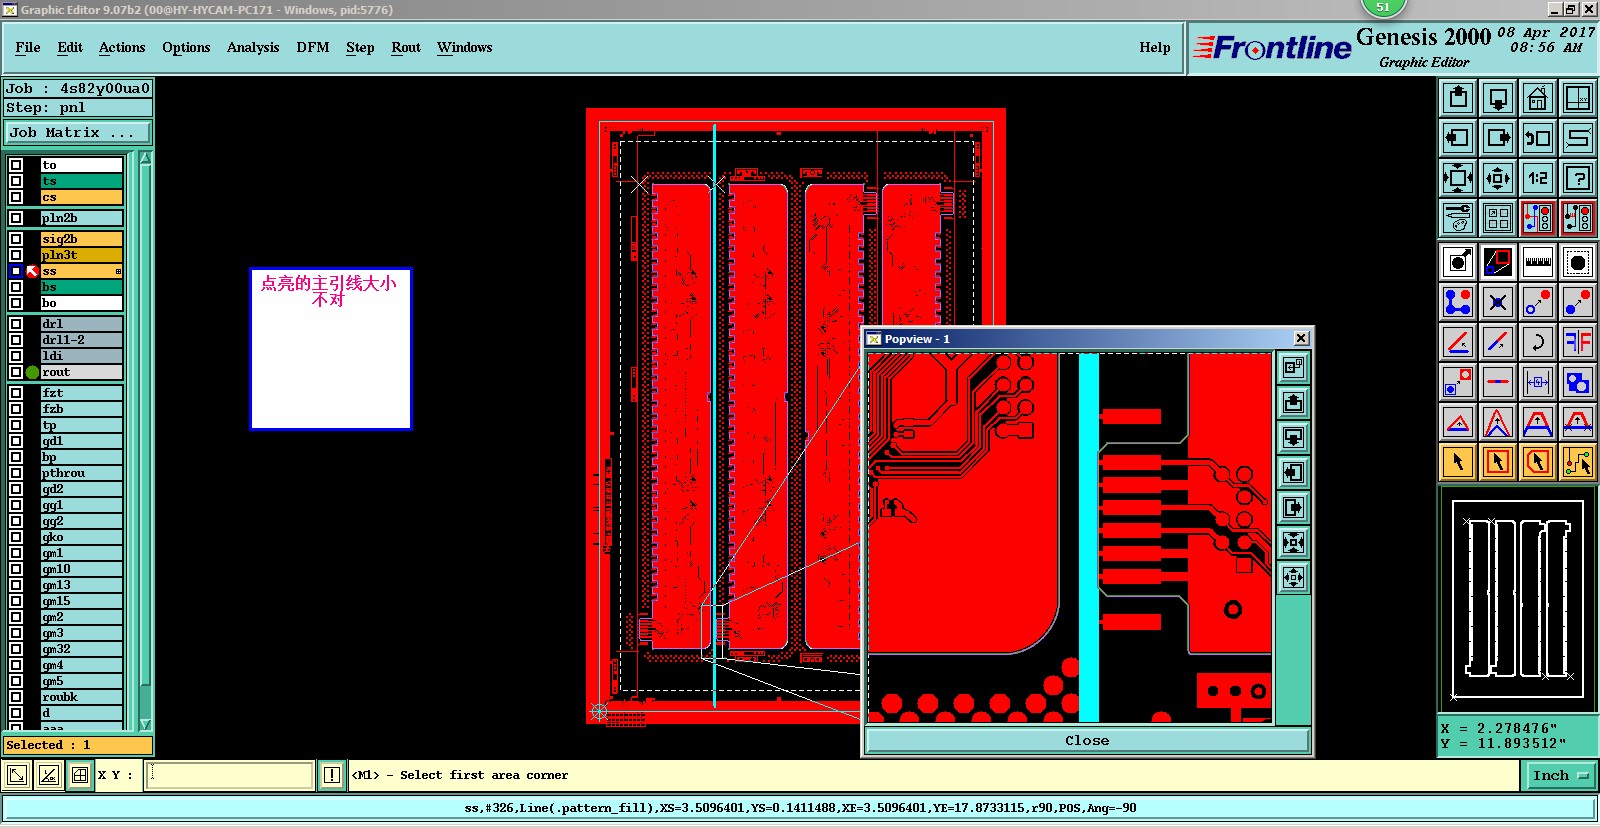Toggle the 'sig2b' layer checkbox
1600x828 pixels.
[x=16, y=239]
